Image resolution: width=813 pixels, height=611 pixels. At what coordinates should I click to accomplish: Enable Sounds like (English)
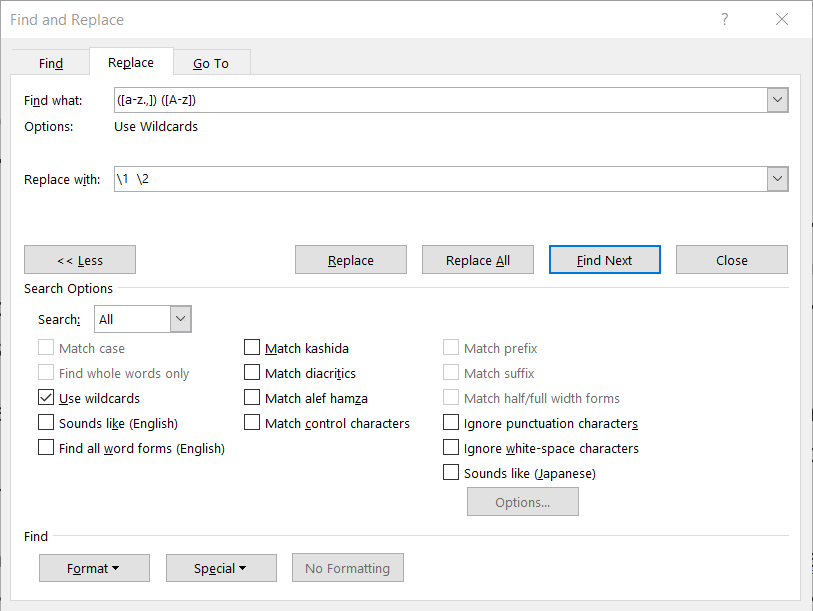pyautogui.click(x=45, y=422)
